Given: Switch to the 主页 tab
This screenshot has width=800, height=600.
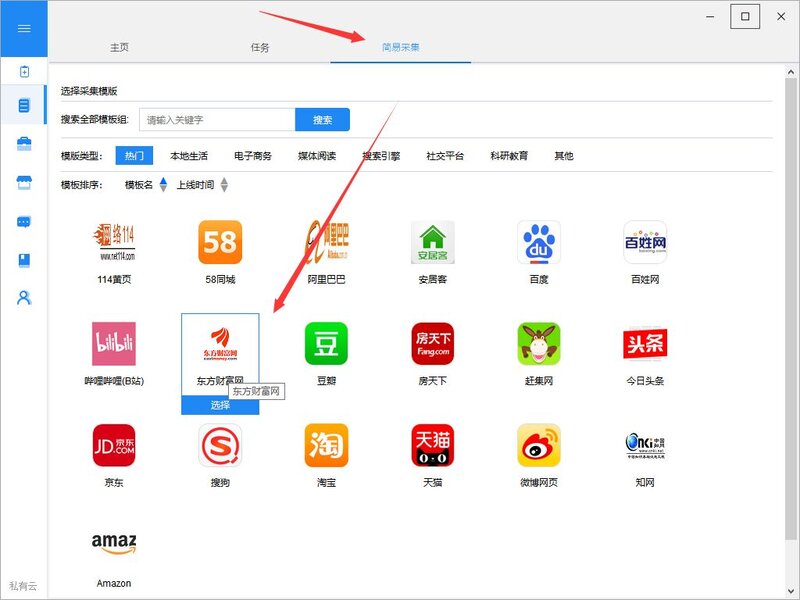Looking at the screenshot, I should coord(119,47).
